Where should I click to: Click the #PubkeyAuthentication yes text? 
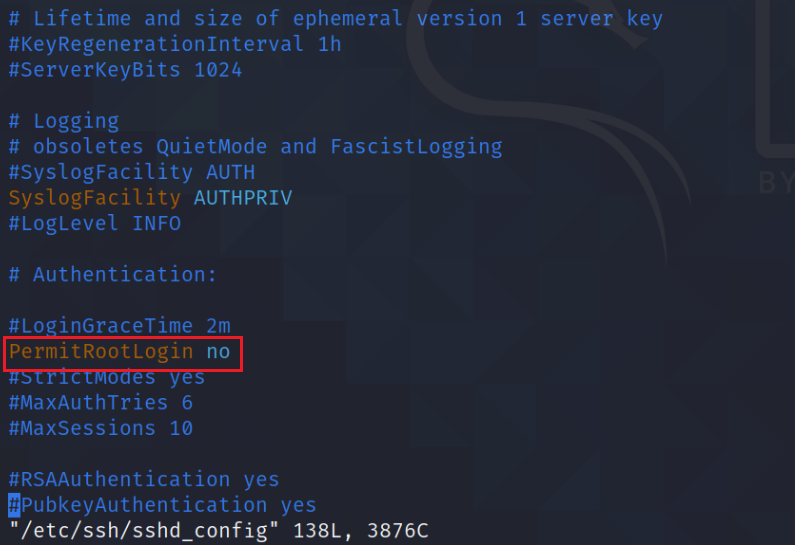[163, 505]
